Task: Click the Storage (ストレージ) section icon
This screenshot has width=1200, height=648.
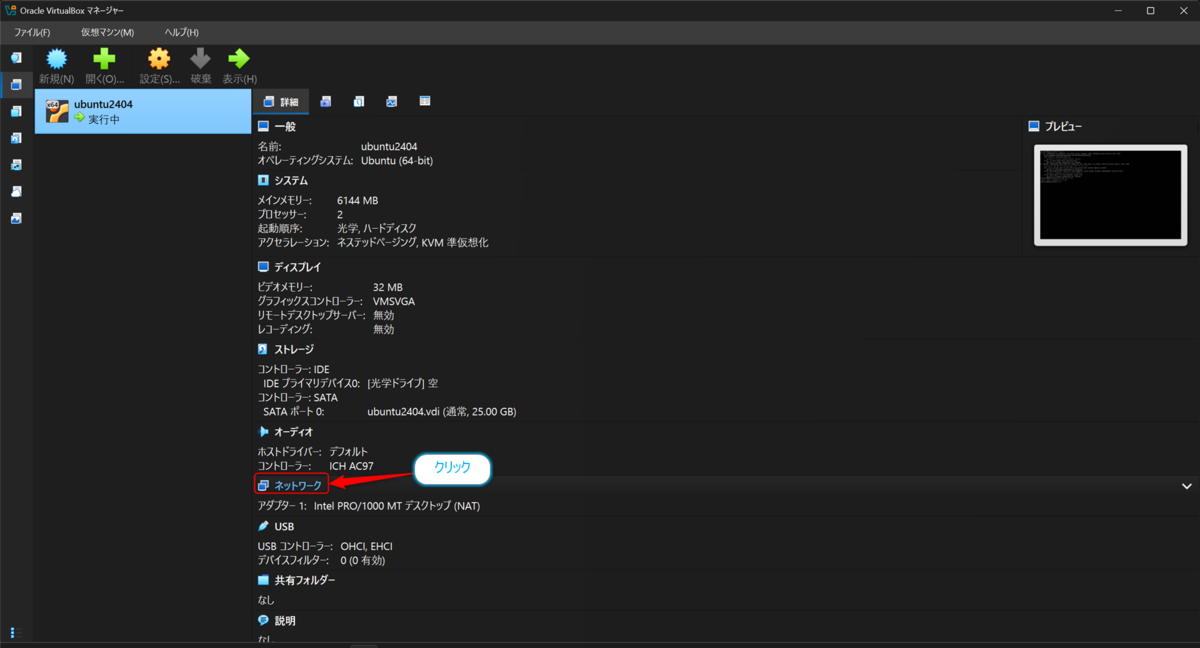Action: 263,350
